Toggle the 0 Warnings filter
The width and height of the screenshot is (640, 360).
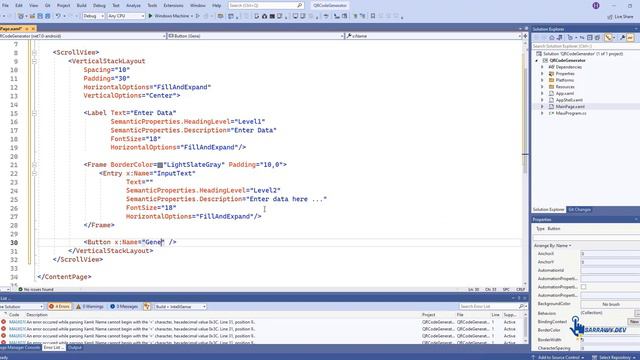click(x=90, y=307)
